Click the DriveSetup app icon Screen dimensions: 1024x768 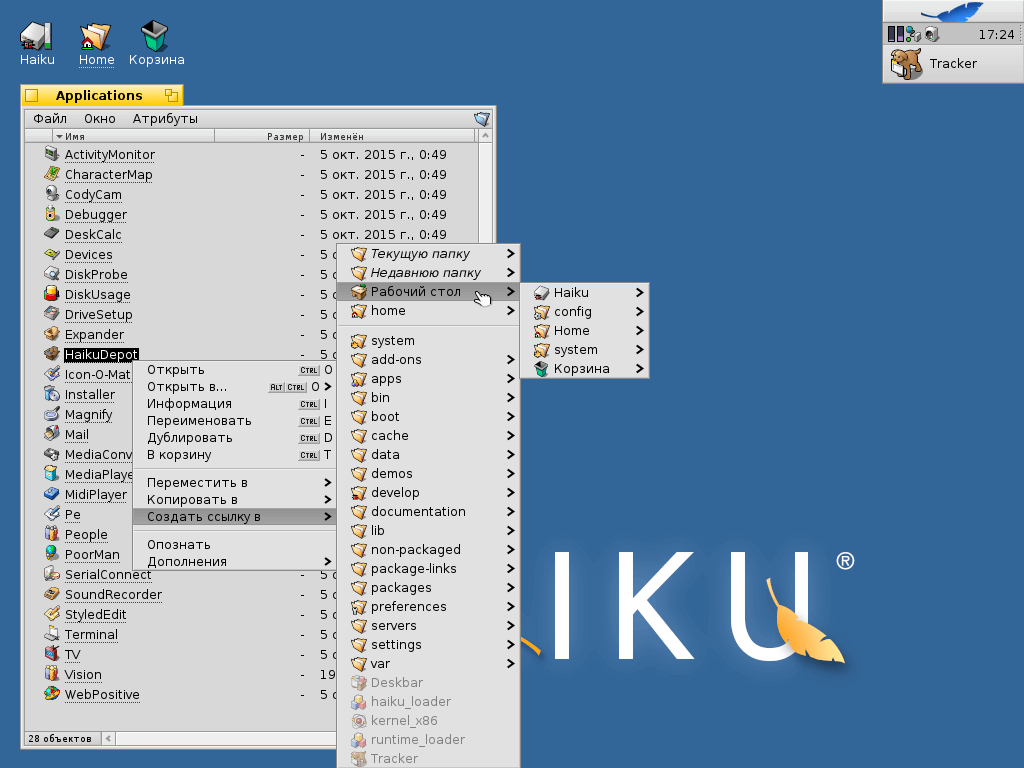(52, 314)
